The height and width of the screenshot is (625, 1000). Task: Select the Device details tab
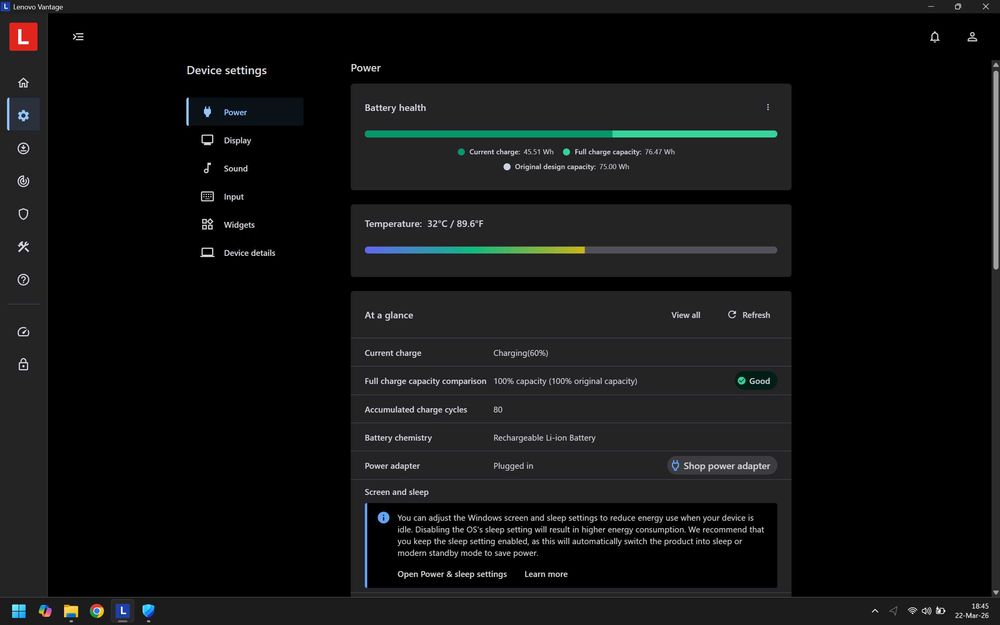(x=245, y=253)
